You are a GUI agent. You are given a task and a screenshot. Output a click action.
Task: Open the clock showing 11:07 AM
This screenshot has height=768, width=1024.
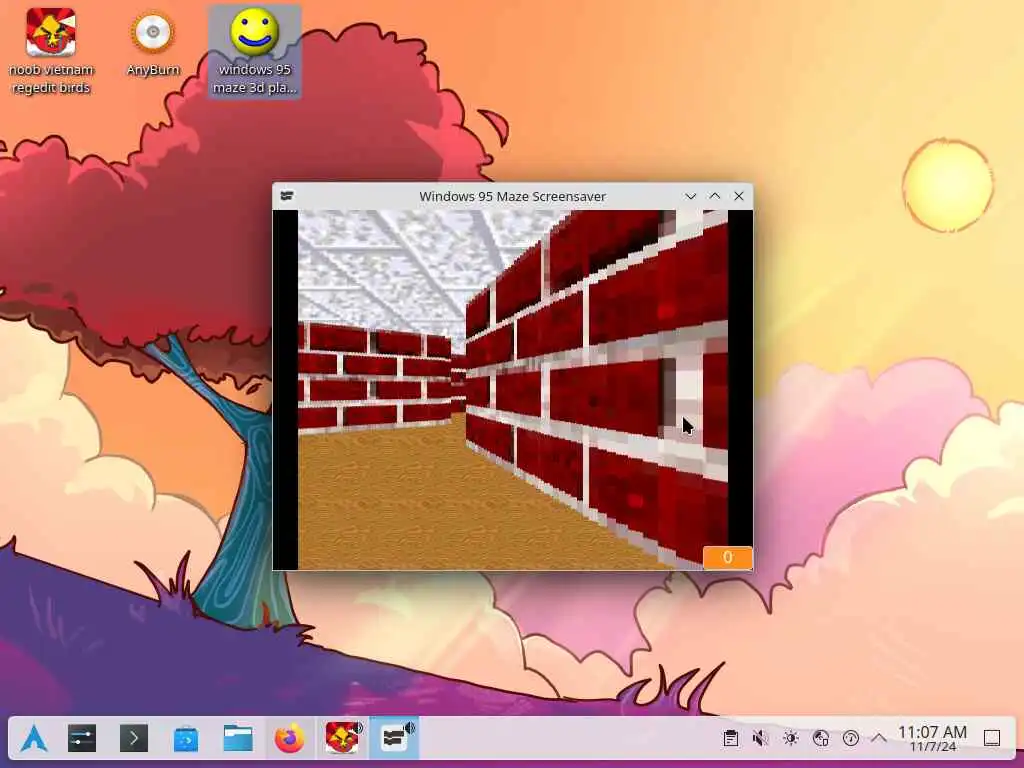pos(933,739)
